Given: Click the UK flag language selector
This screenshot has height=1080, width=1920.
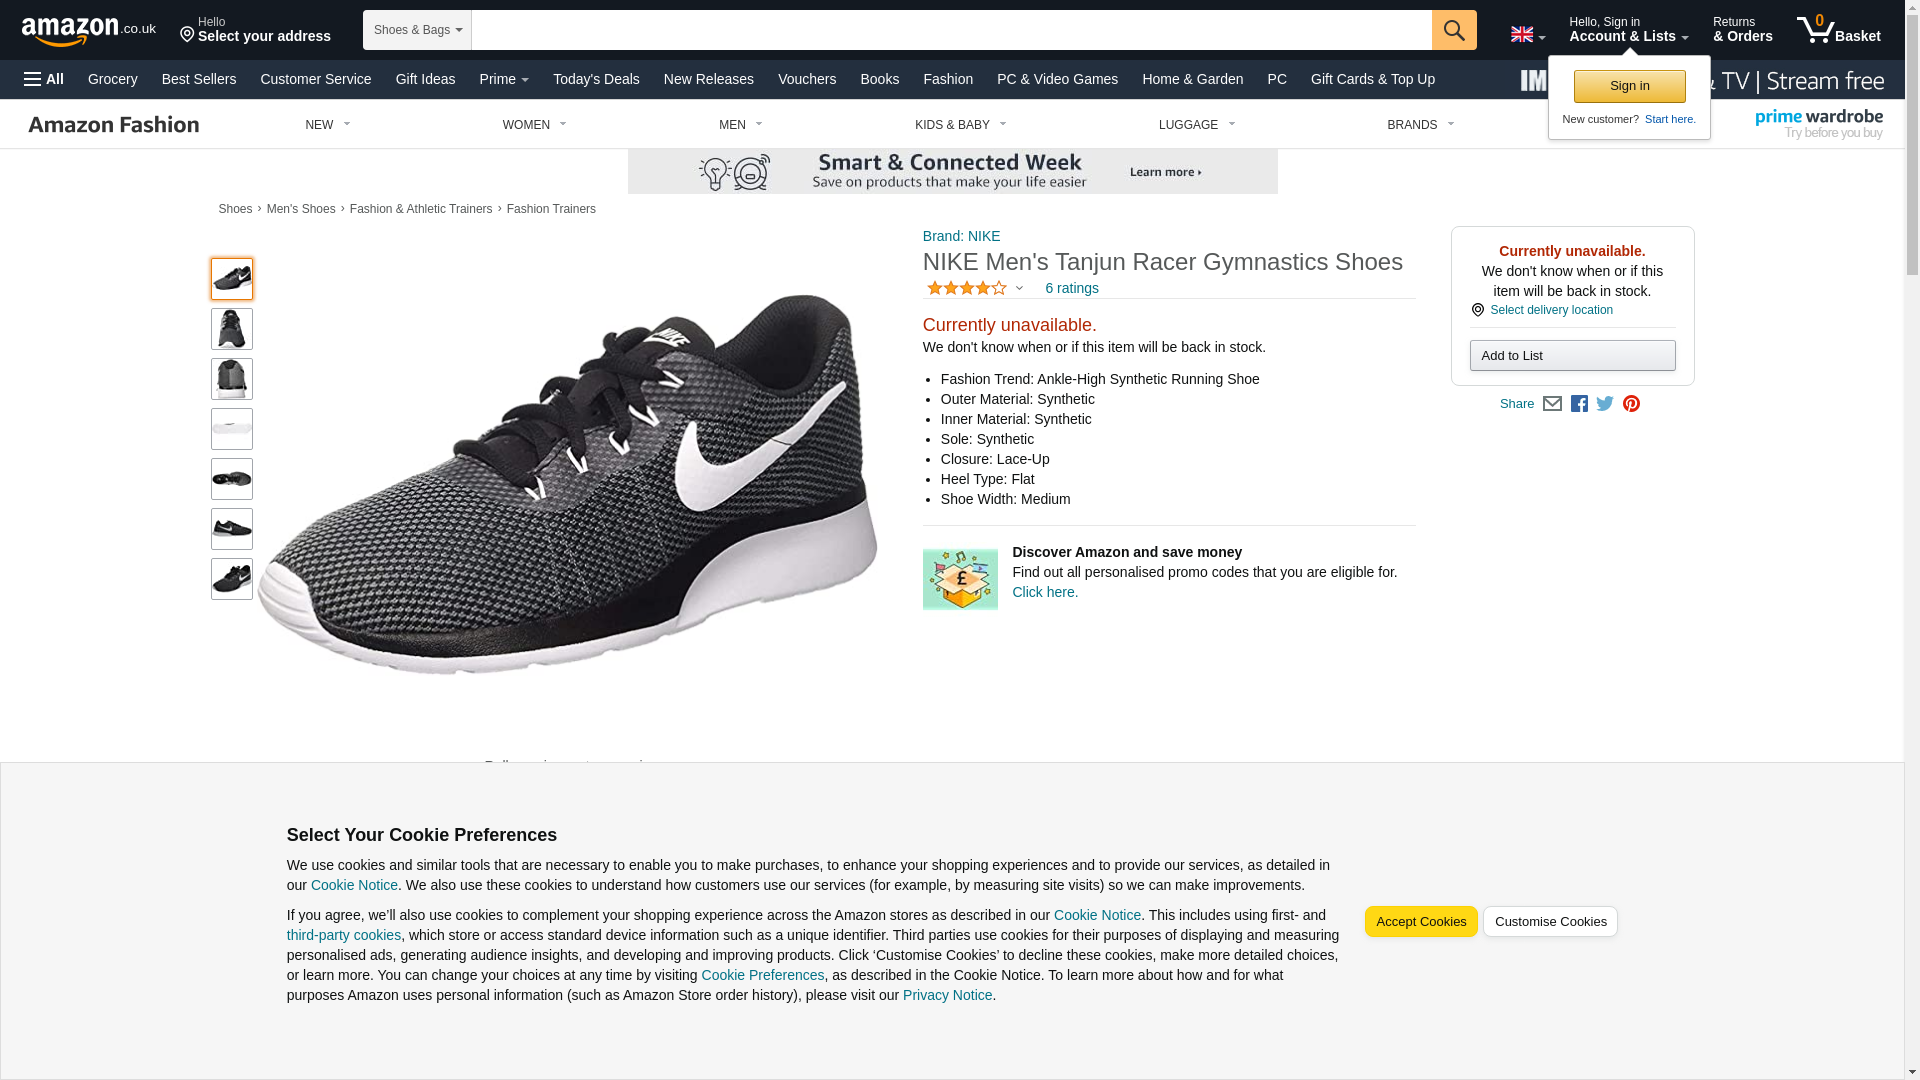Looking at the screenshot, I should pos(1527,35).
